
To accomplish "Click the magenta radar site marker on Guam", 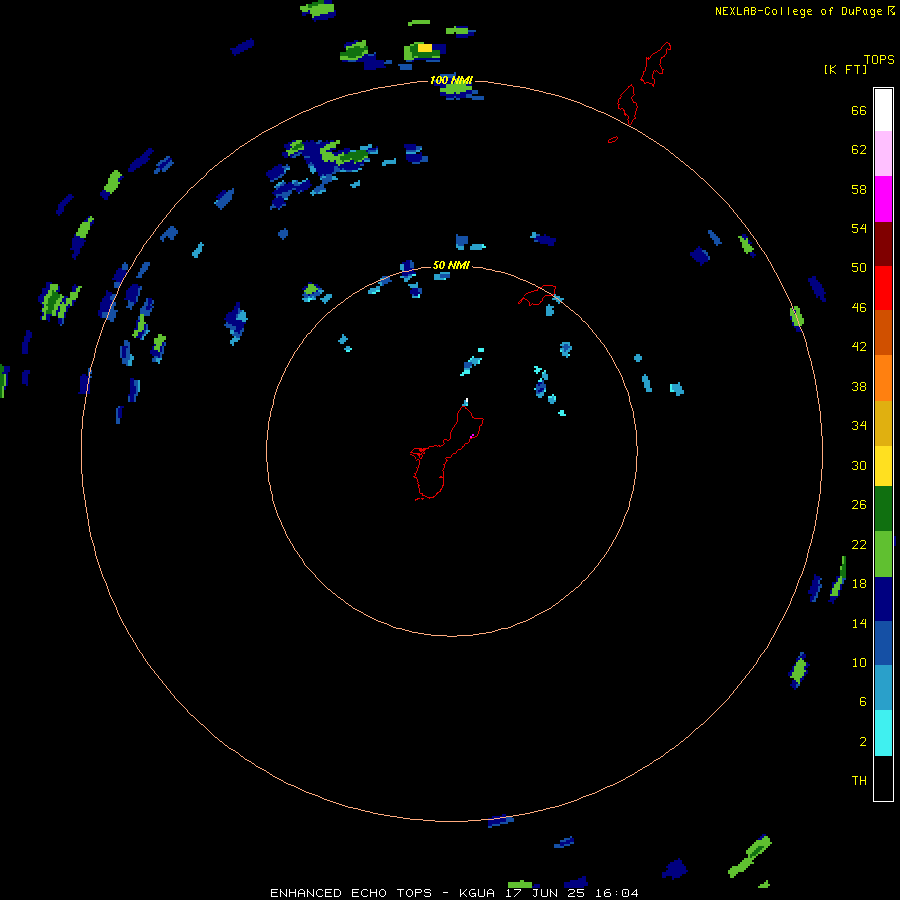I will click(472, 437).
